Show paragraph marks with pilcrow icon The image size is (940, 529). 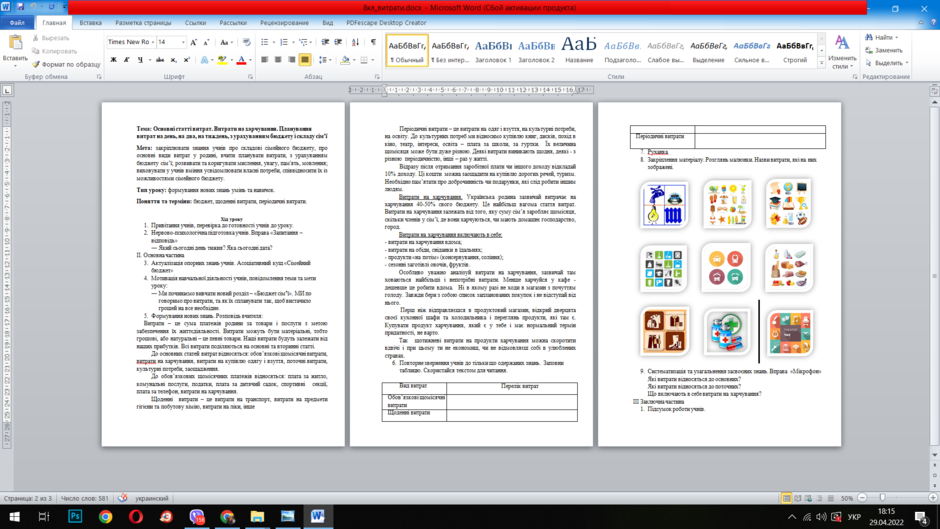[373, 42]
